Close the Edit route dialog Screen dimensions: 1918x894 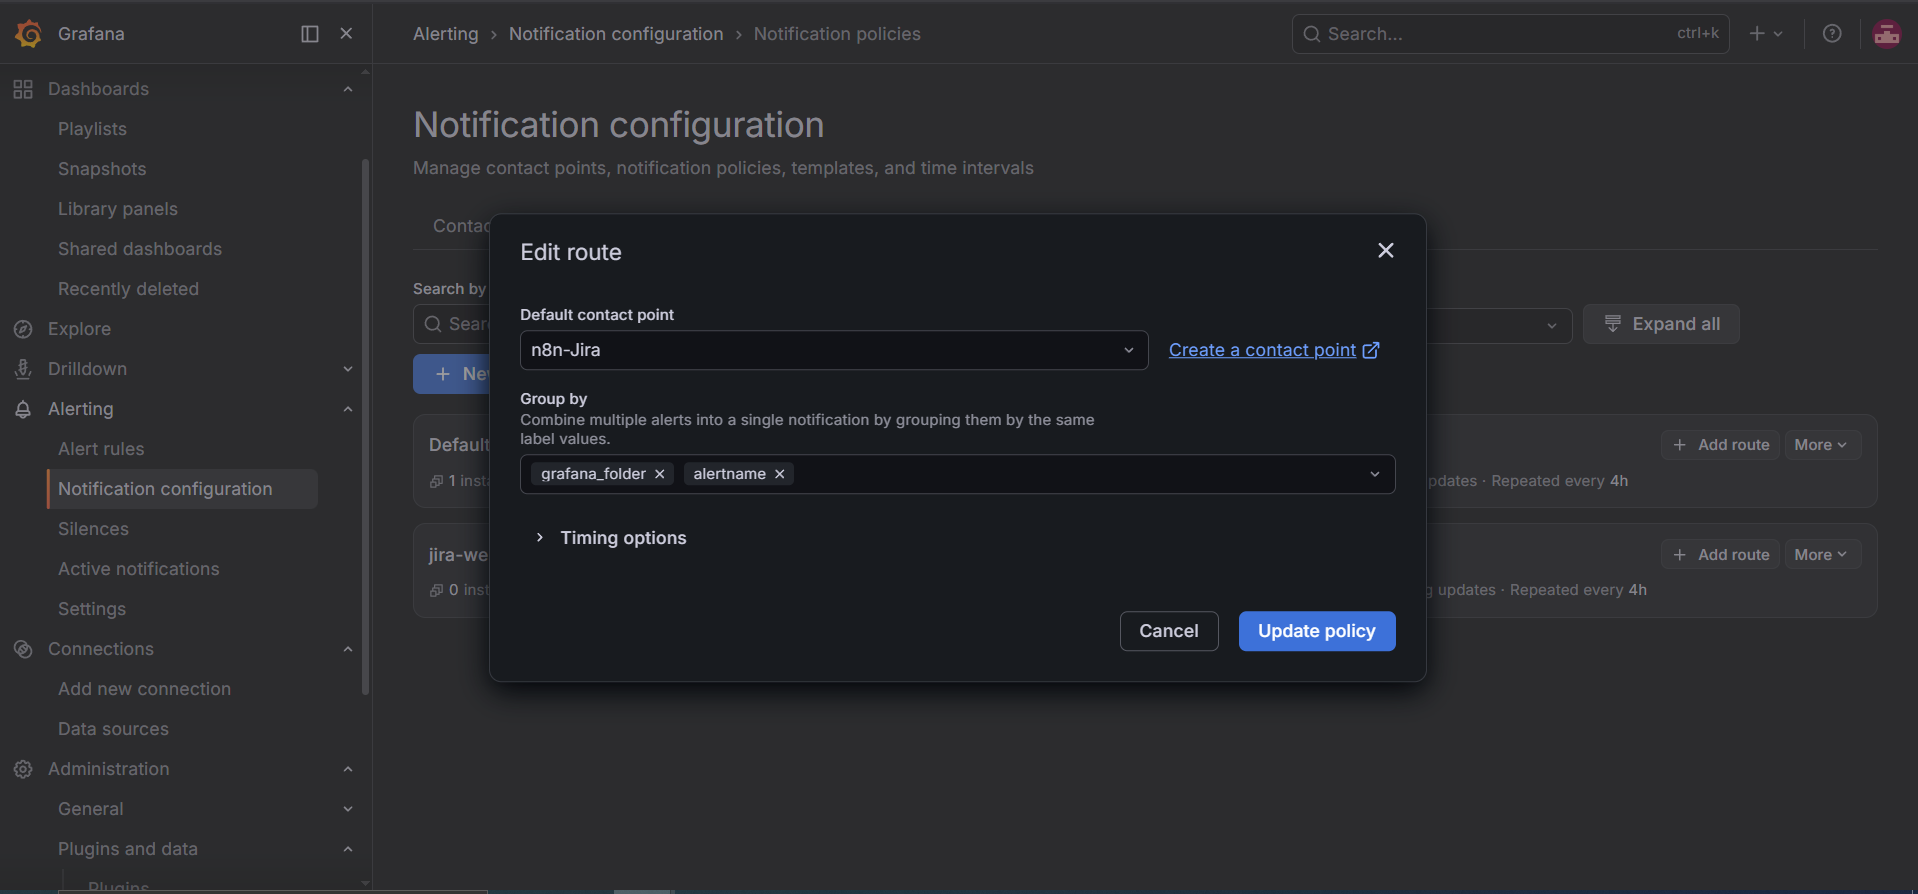(1386, 250)
